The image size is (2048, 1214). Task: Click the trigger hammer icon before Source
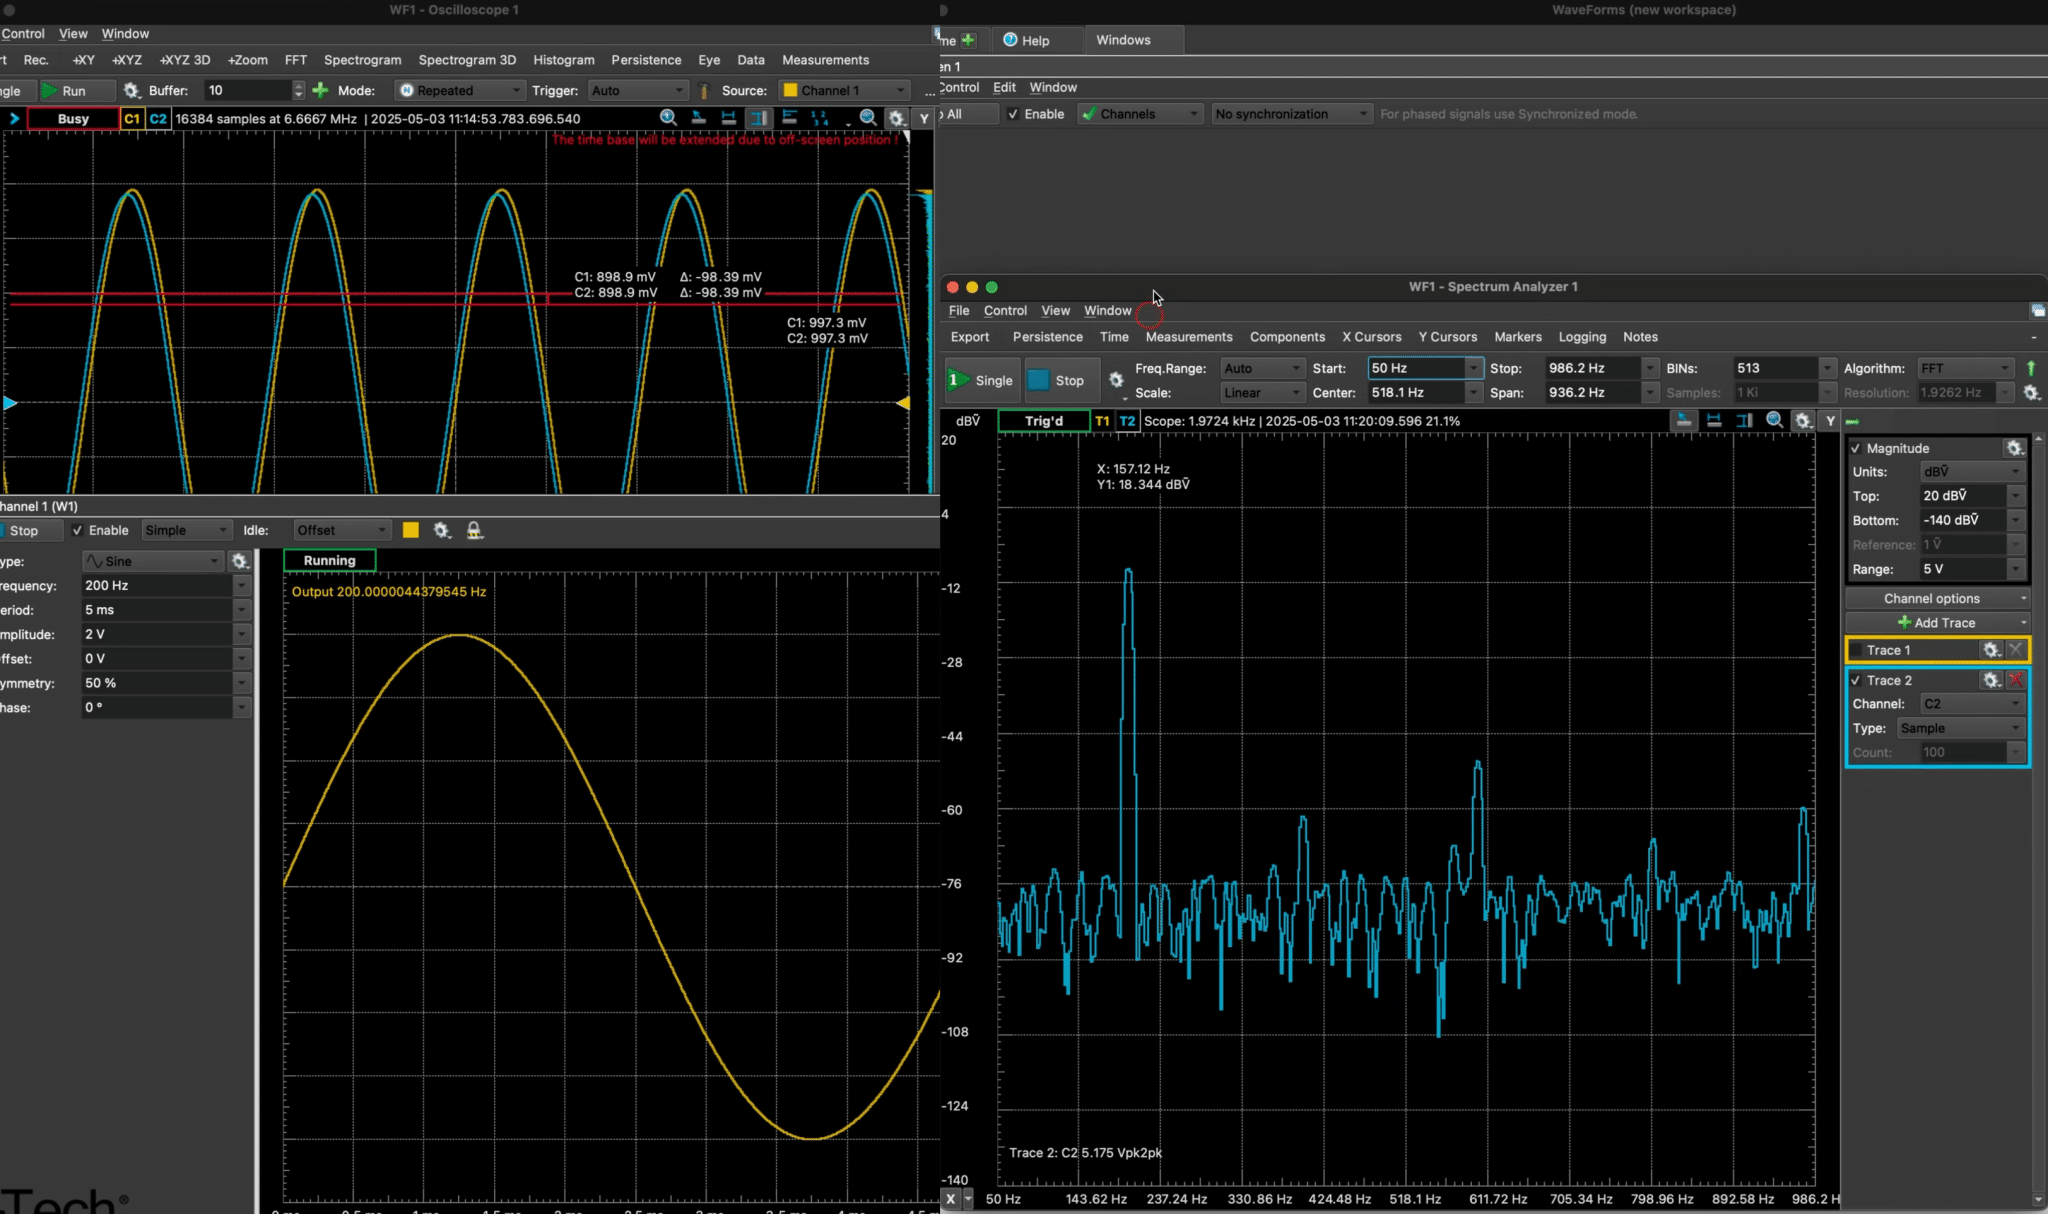[704, 91]
